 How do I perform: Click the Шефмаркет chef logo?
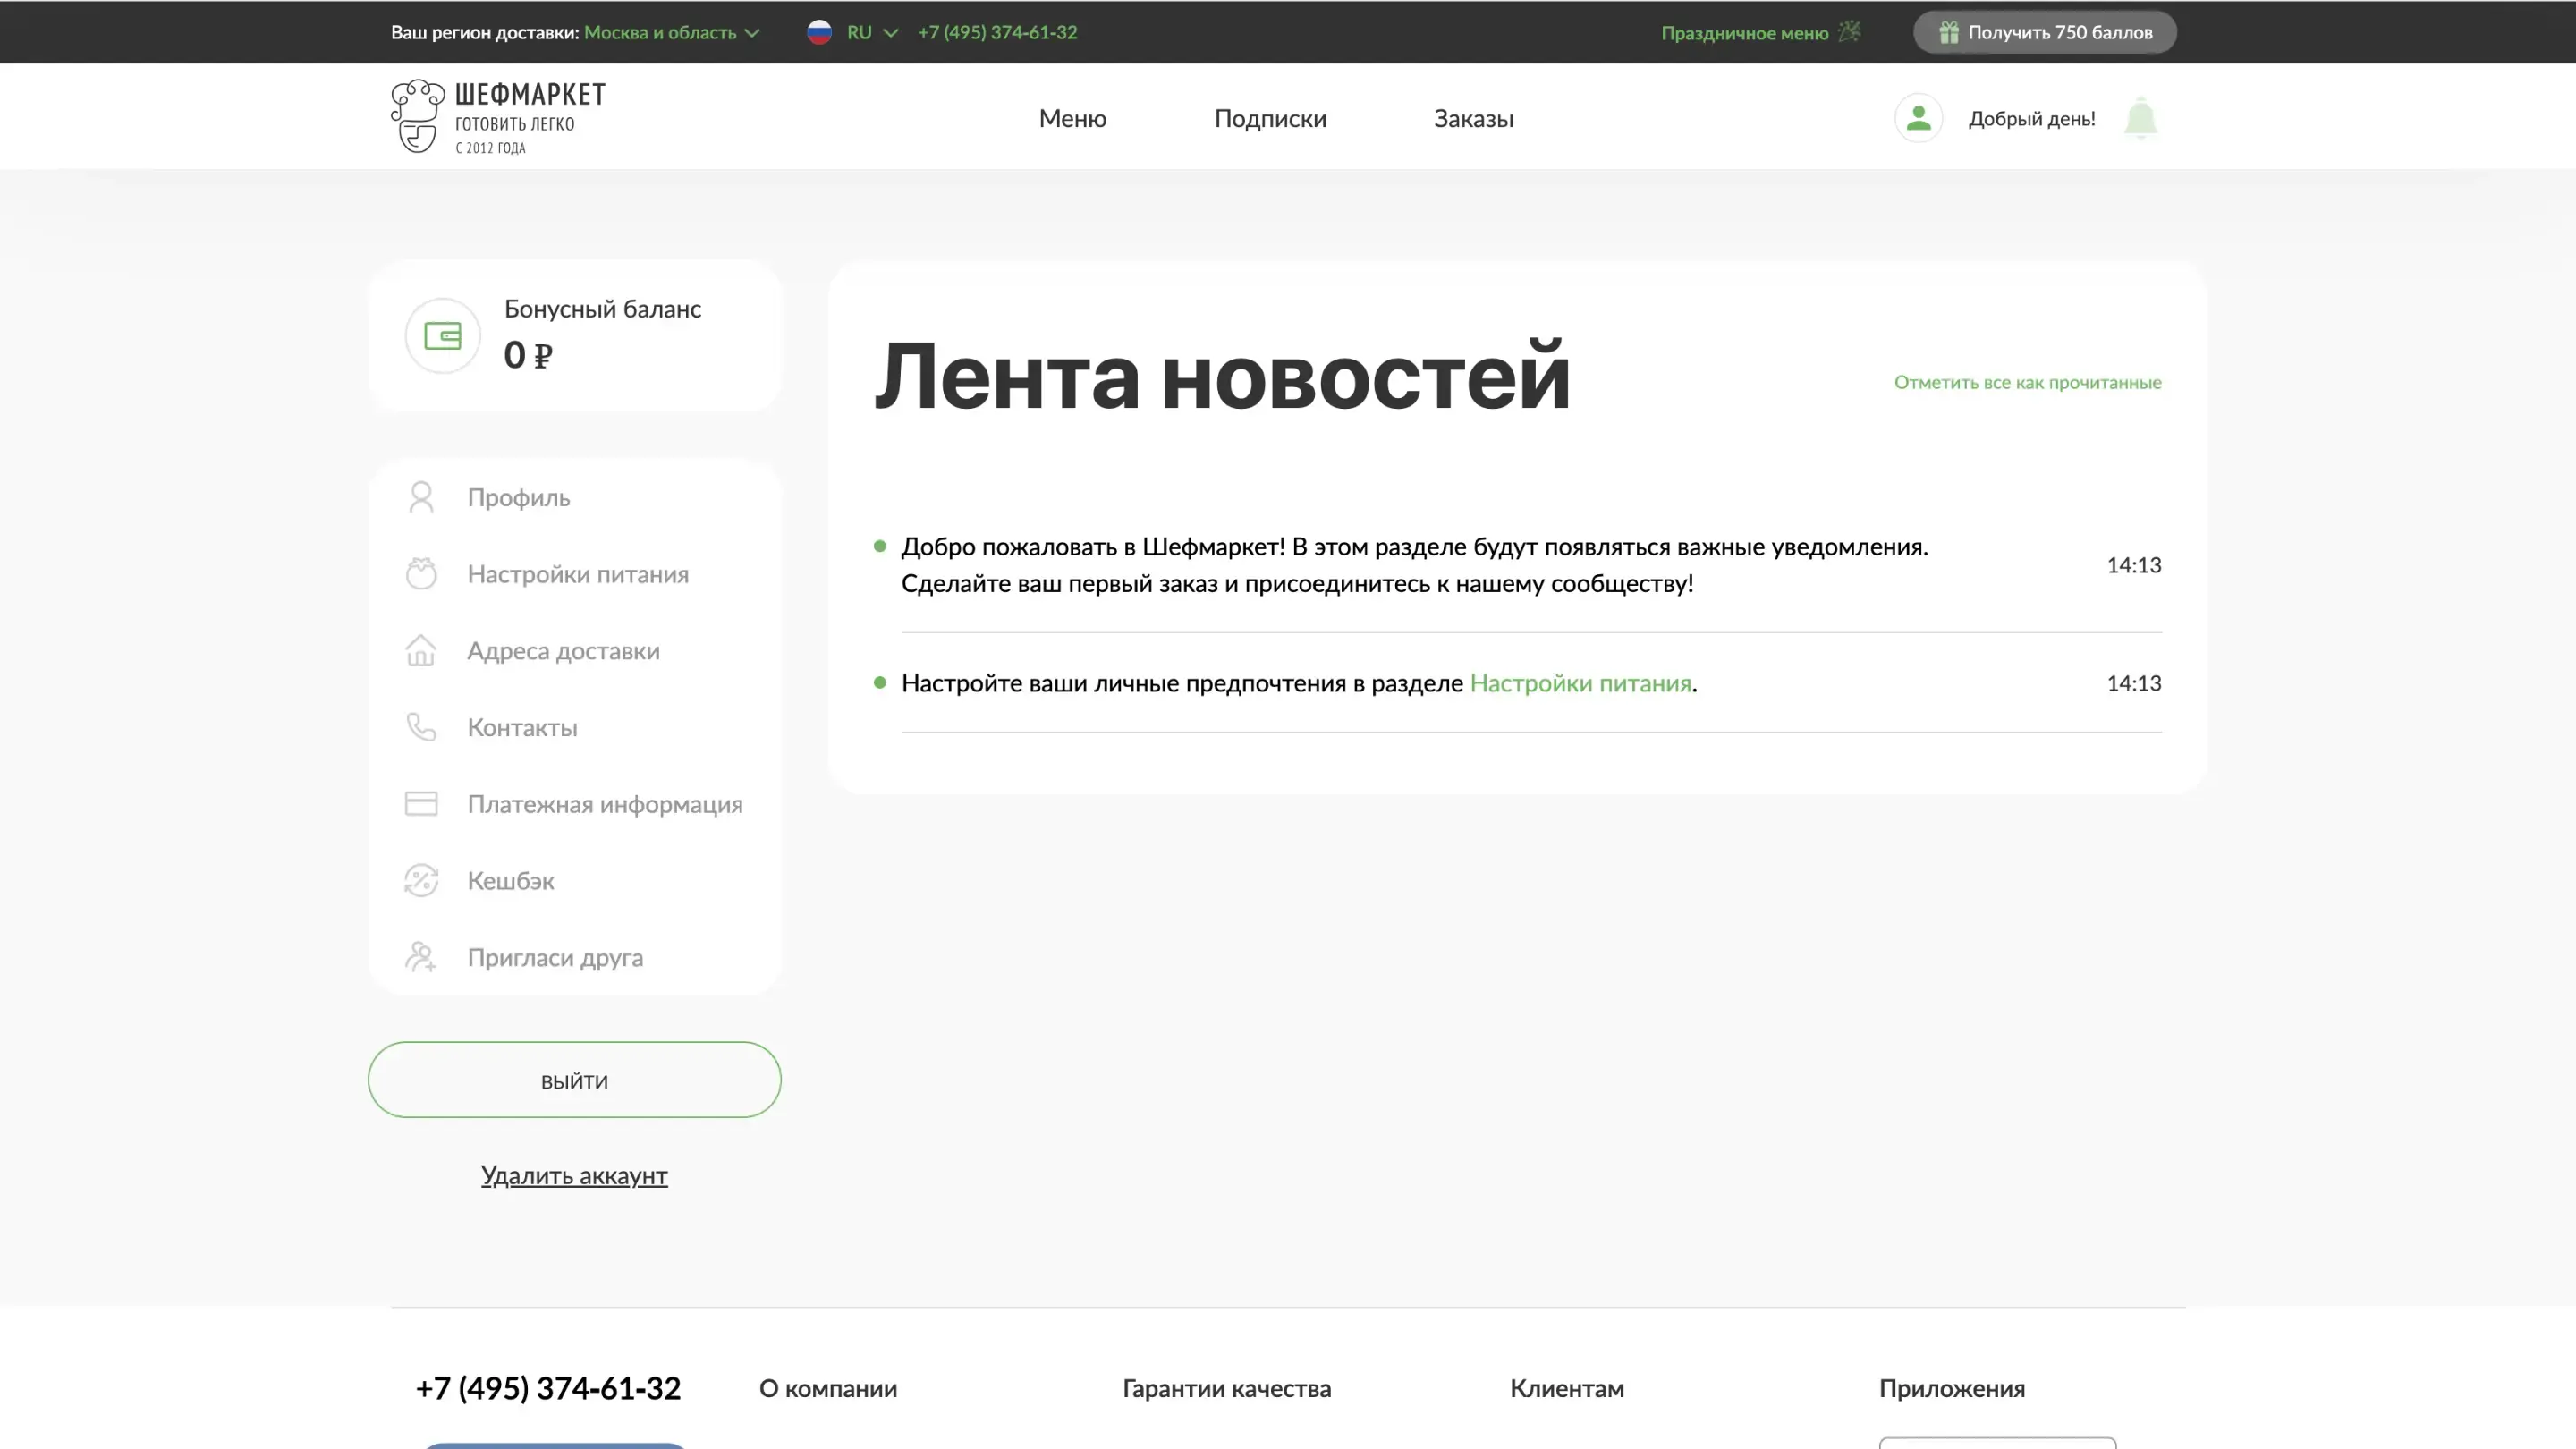[x=417, y=116]
